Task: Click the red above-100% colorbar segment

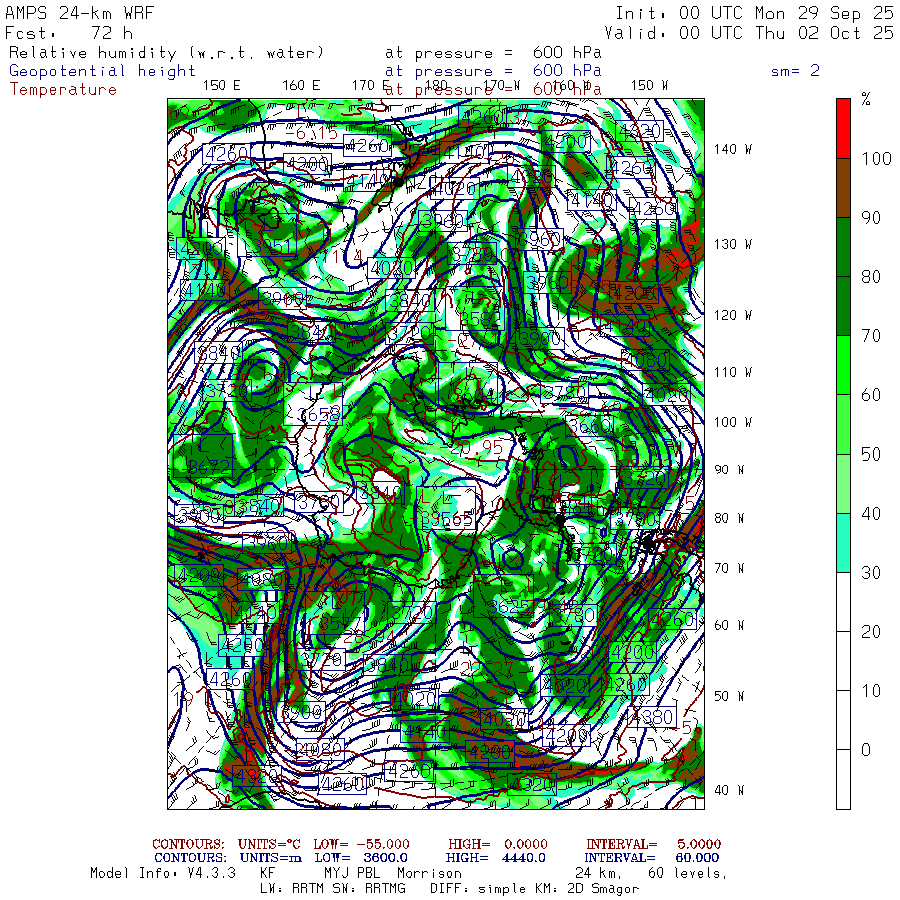Action: point(843,129)
